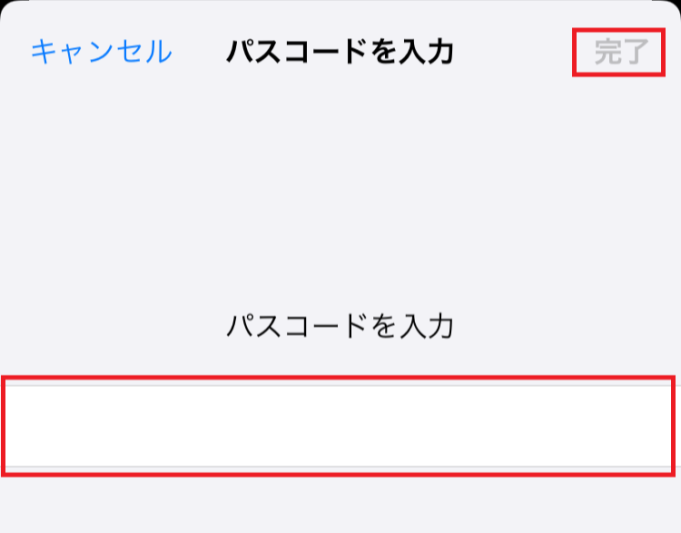Focus the passcode input field
681x533 pixels.
[x=338, y=425]
